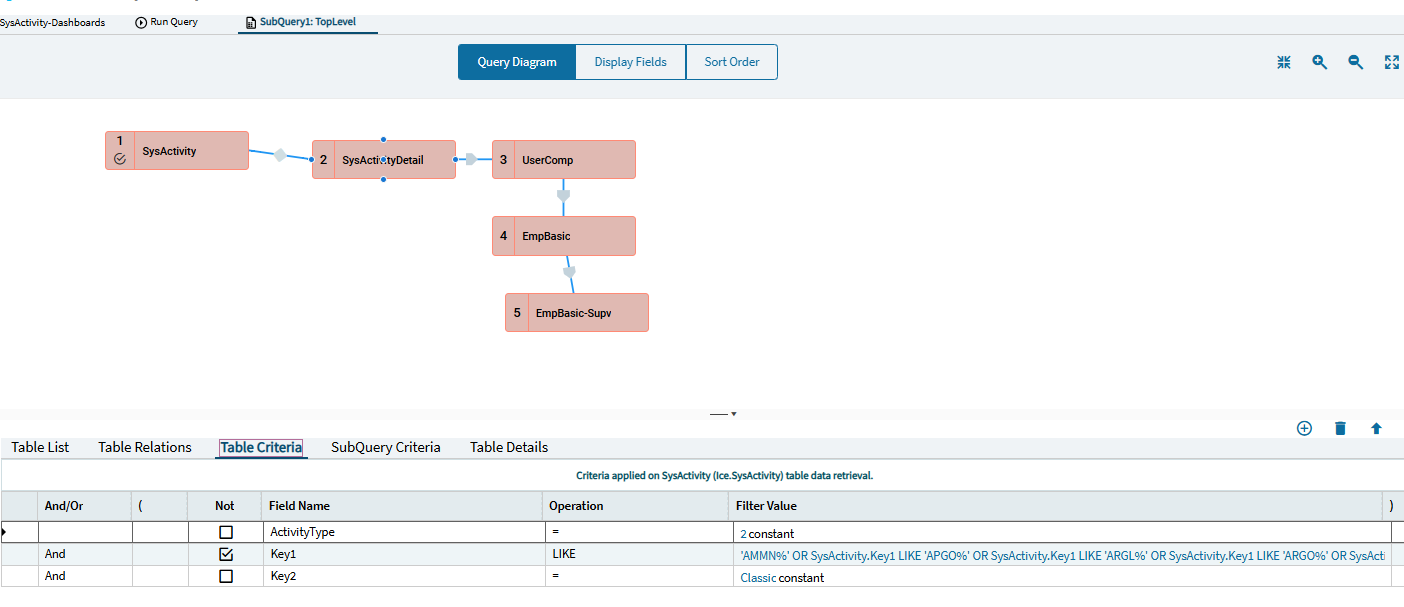This screenshot has width=1404, height=607.
Task: Delete the selected criteria row
Action: coord(1340,428)
